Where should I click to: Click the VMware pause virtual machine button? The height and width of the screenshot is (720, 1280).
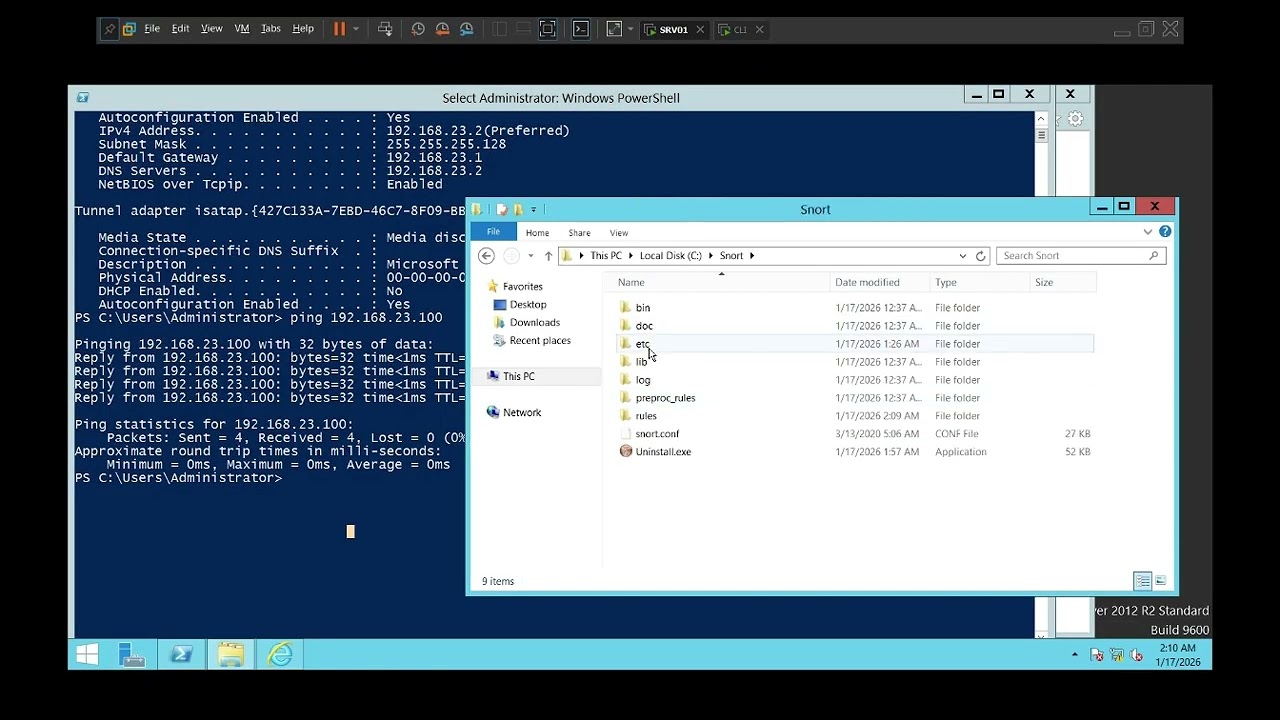[339, 29]
